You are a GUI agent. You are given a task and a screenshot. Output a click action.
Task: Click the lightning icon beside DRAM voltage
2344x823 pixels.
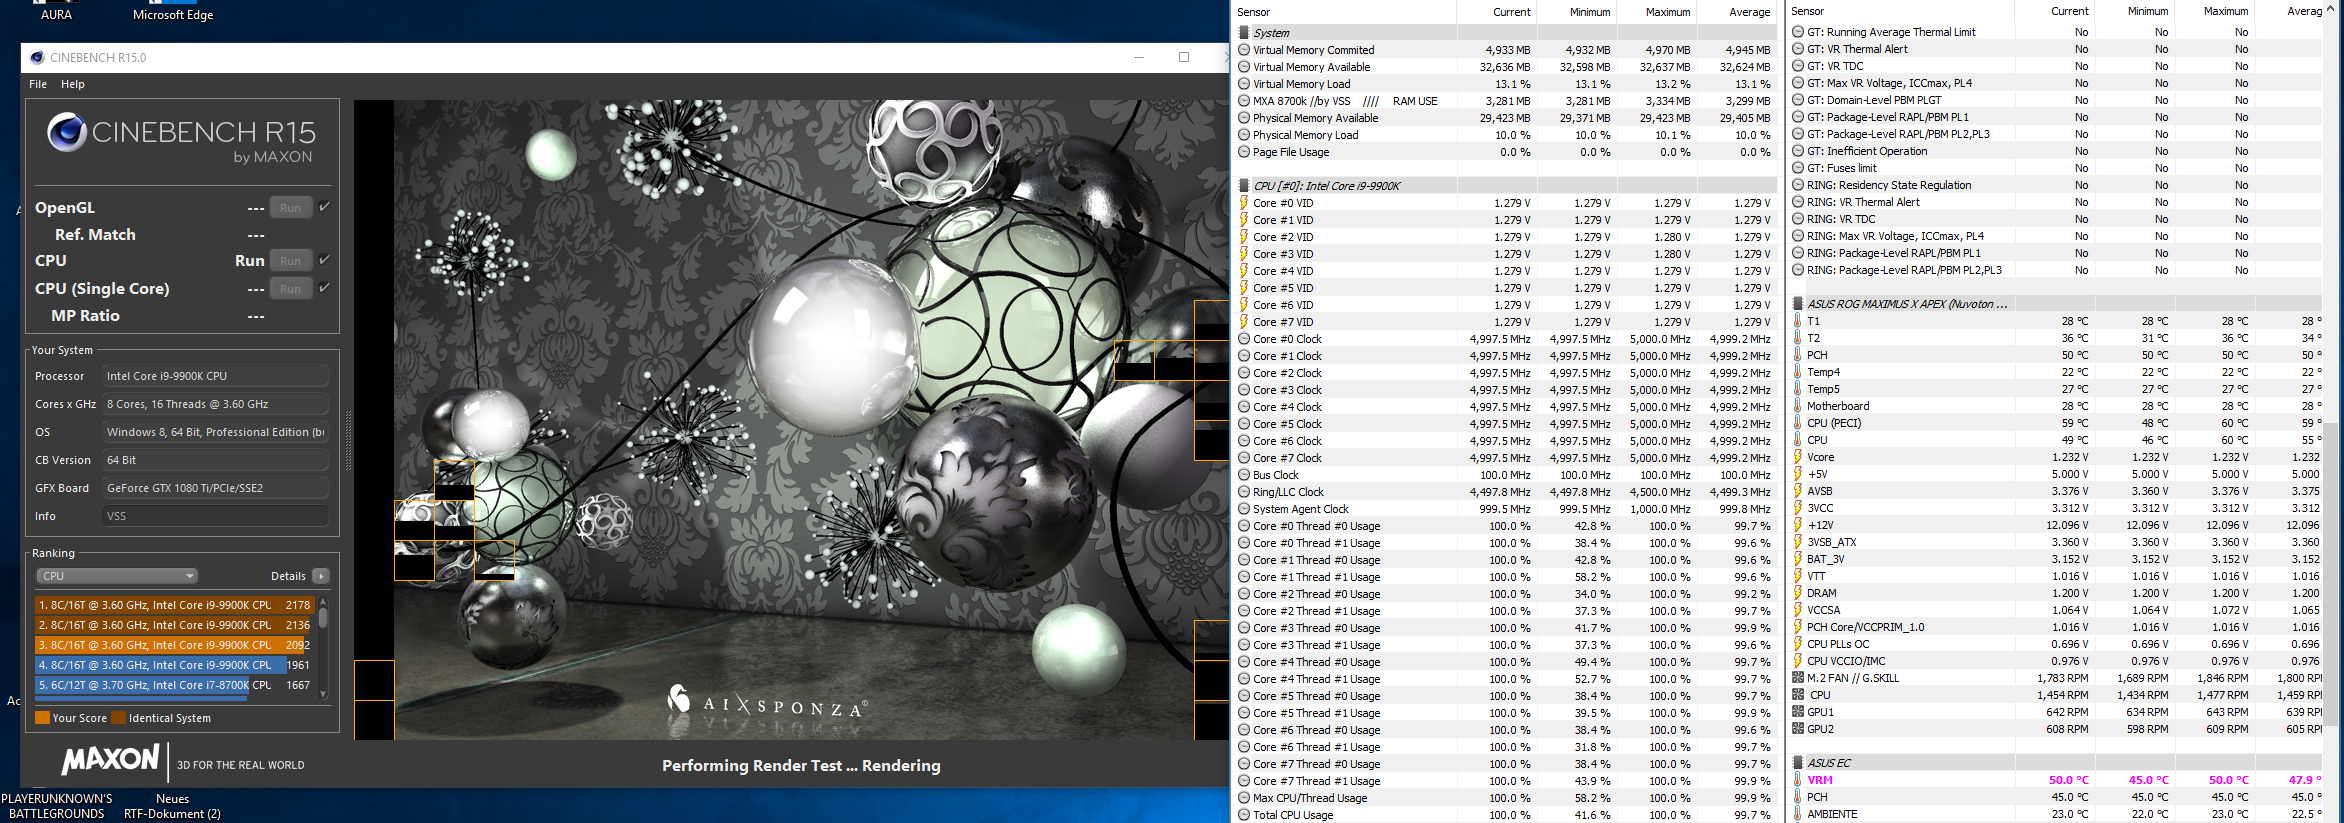[1798, 593]
